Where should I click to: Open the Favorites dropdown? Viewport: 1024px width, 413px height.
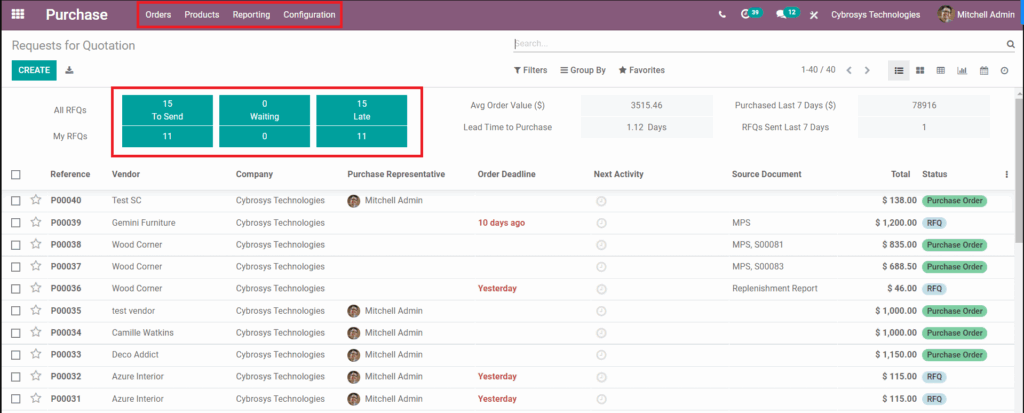(x=641, y=70)
